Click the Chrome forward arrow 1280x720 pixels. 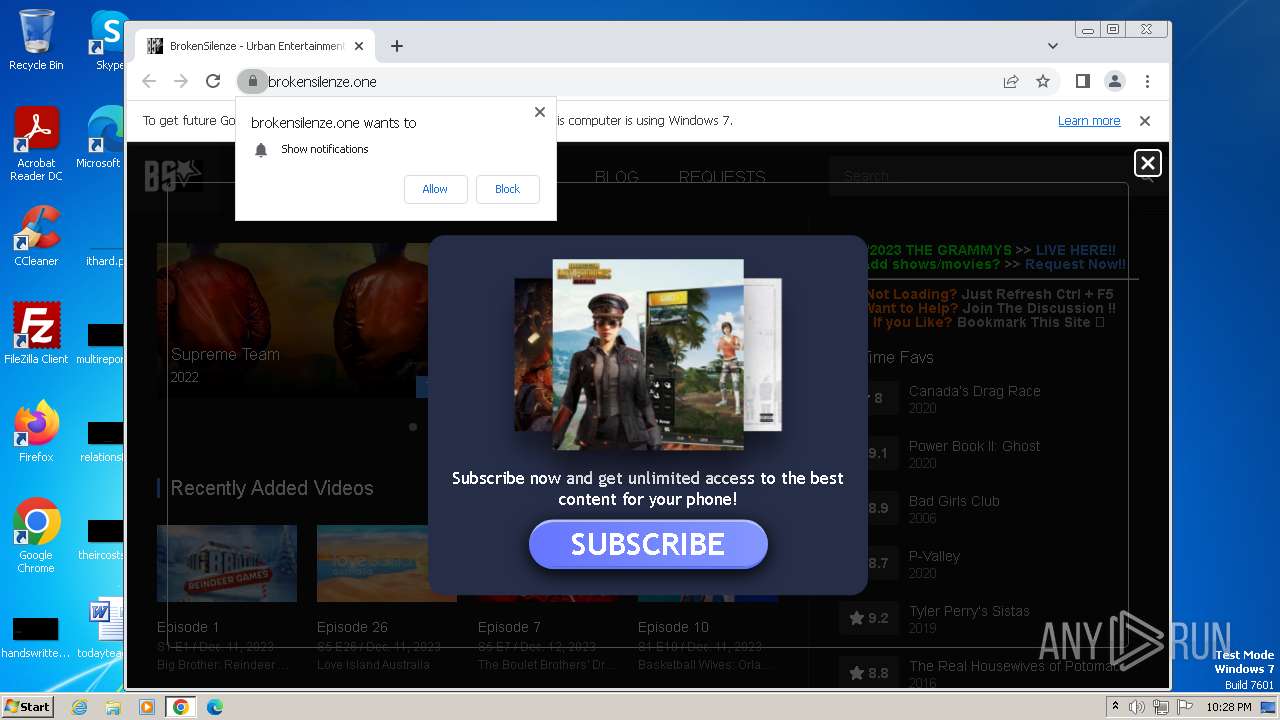[x=181, y=81]
